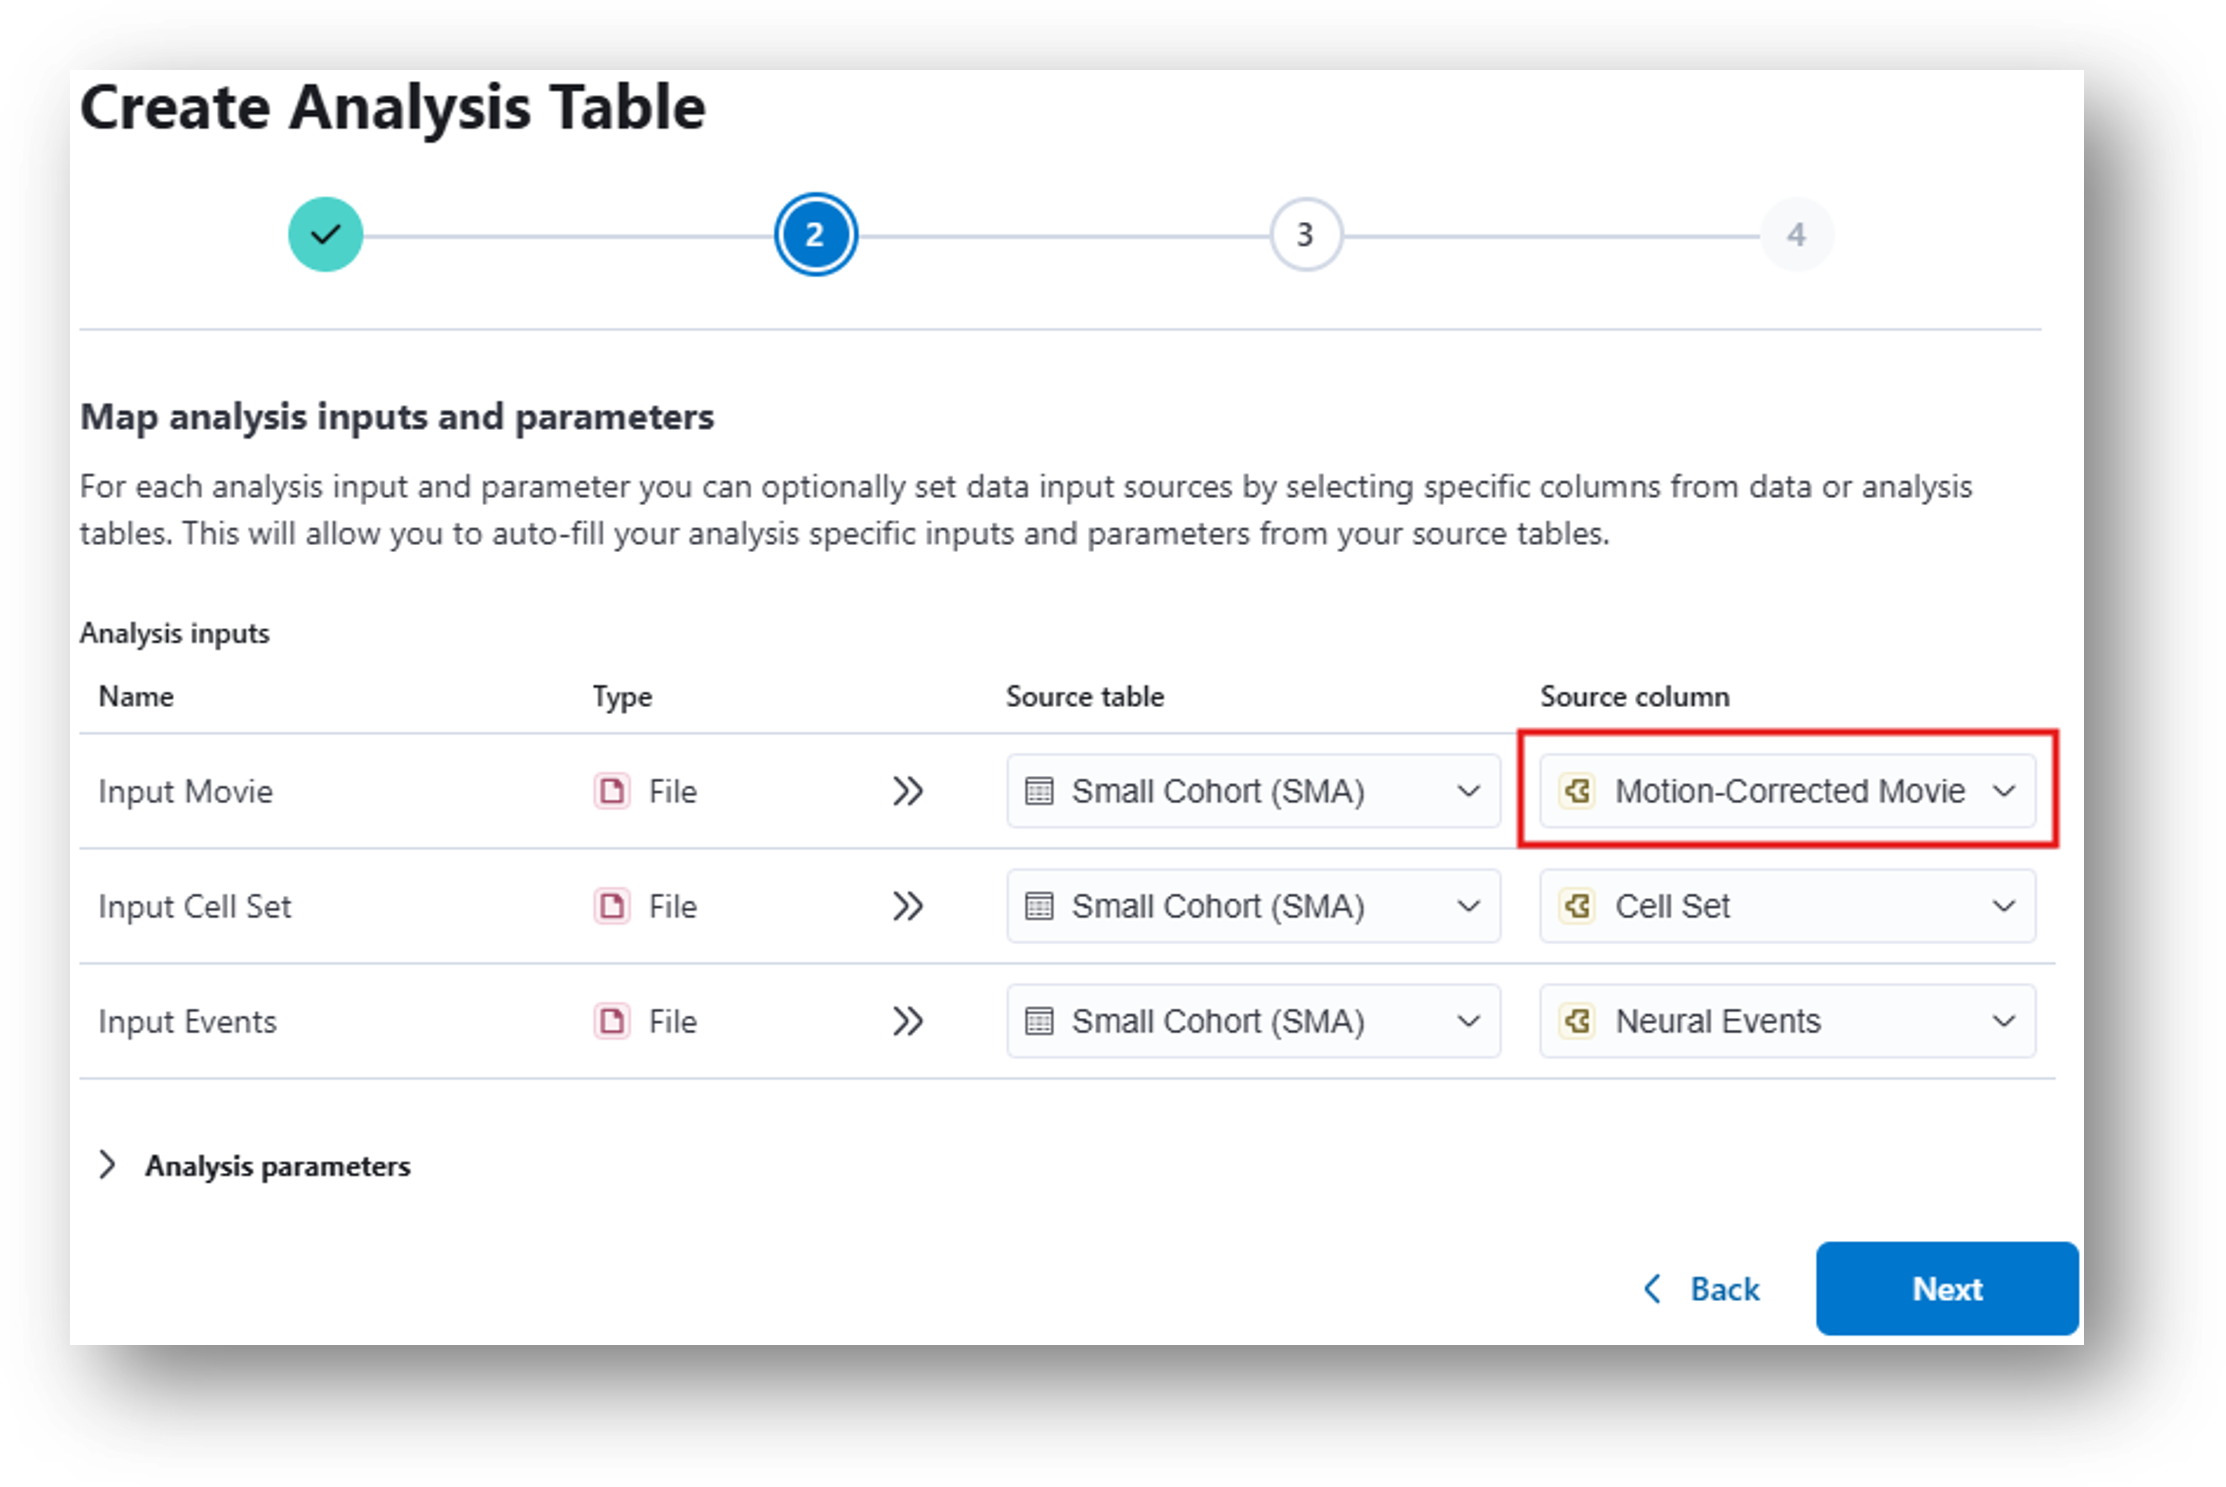Open the Input Movie source table dropdown
Image resolution: width=2226 pixels, height=1487 pixels.
[x=1252, y=791]
